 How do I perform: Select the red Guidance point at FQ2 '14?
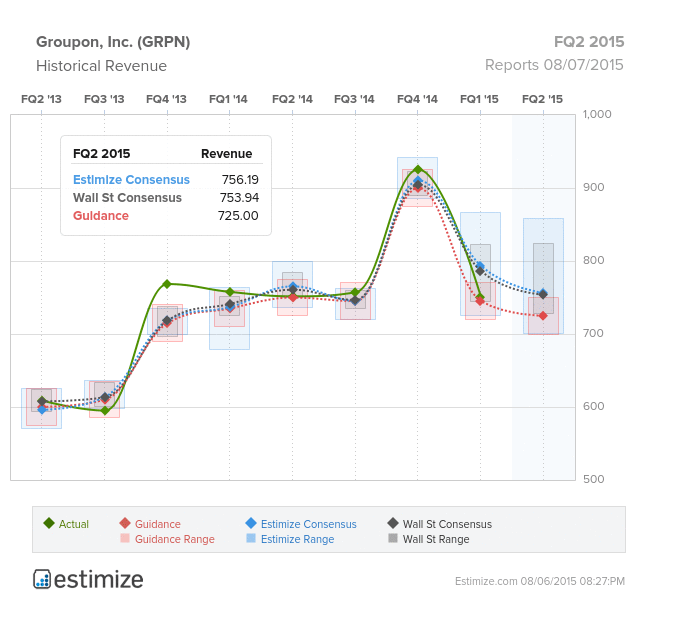tap(293, 298)
